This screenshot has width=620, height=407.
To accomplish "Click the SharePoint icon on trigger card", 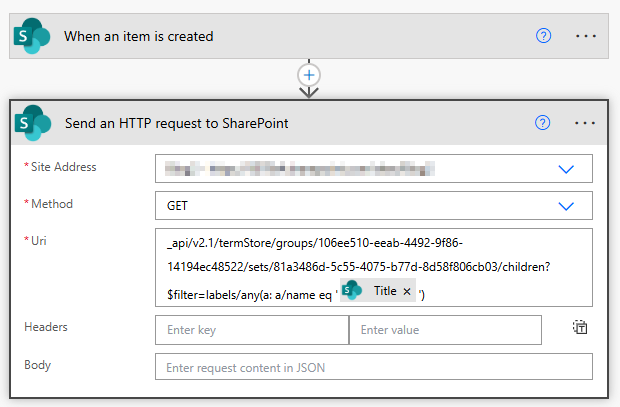I will (32, 36).
